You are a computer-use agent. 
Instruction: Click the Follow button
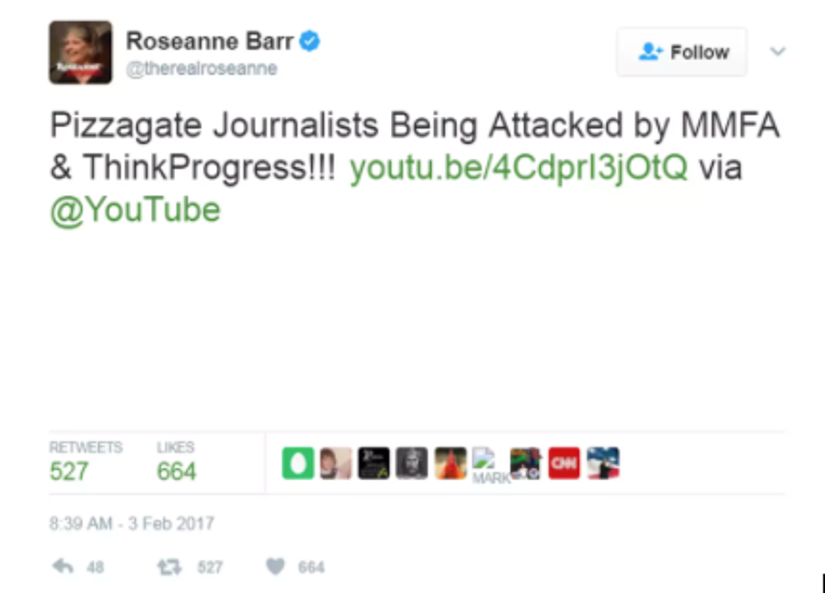coord(682,52)
